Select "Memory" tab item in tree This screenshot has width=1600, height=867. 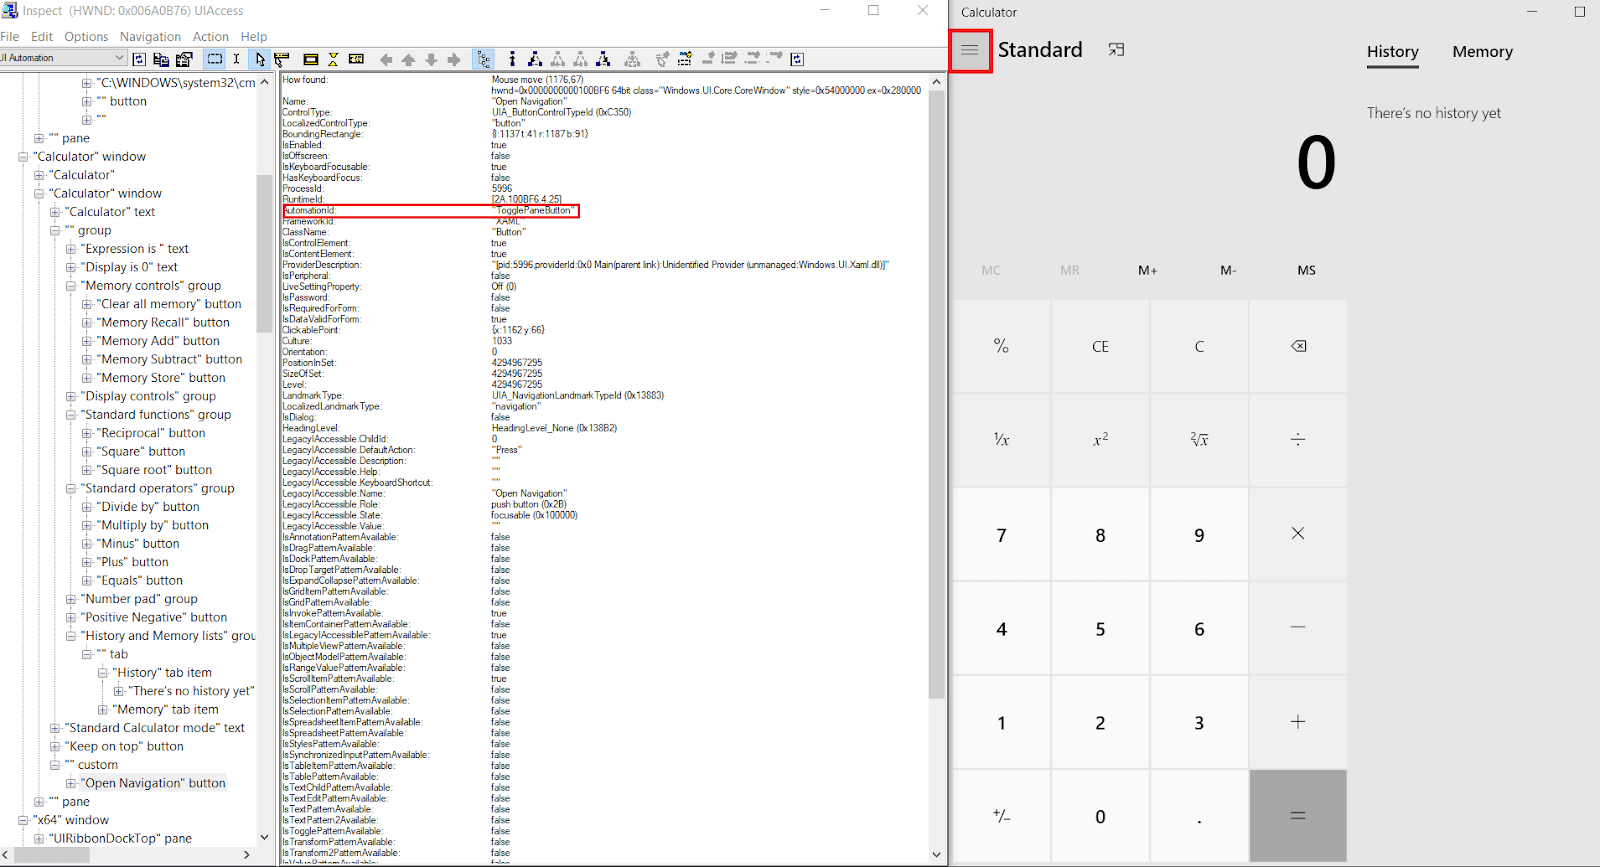click(x=165, y=709)
